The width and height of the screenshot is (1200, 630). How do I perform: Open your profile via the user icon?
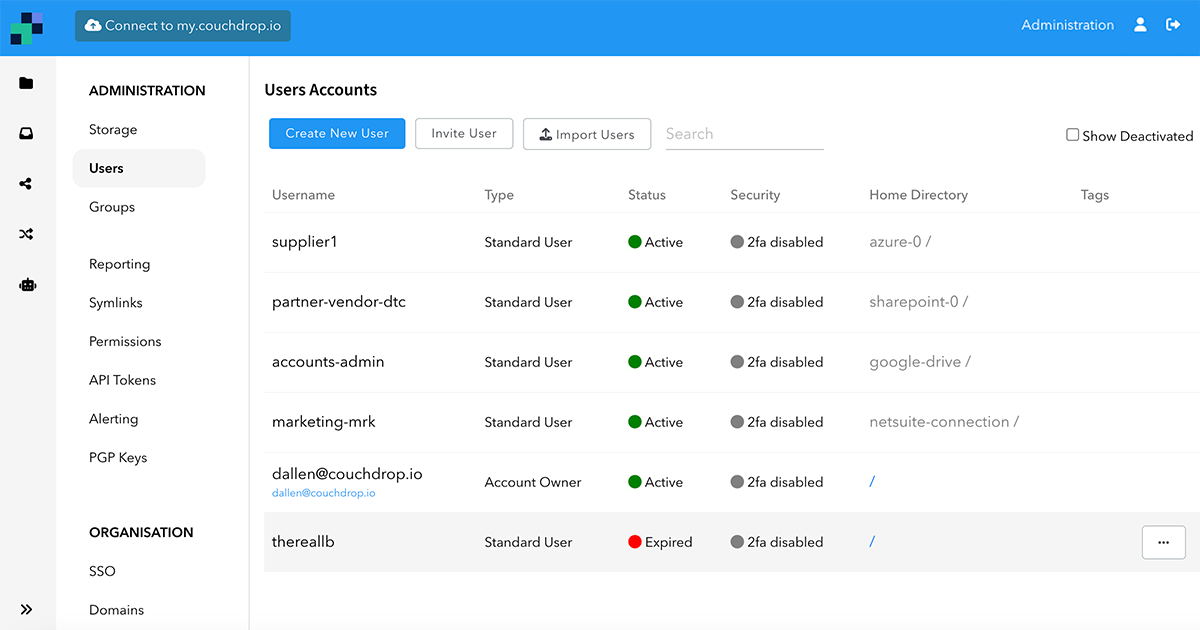coord(1140,24)
